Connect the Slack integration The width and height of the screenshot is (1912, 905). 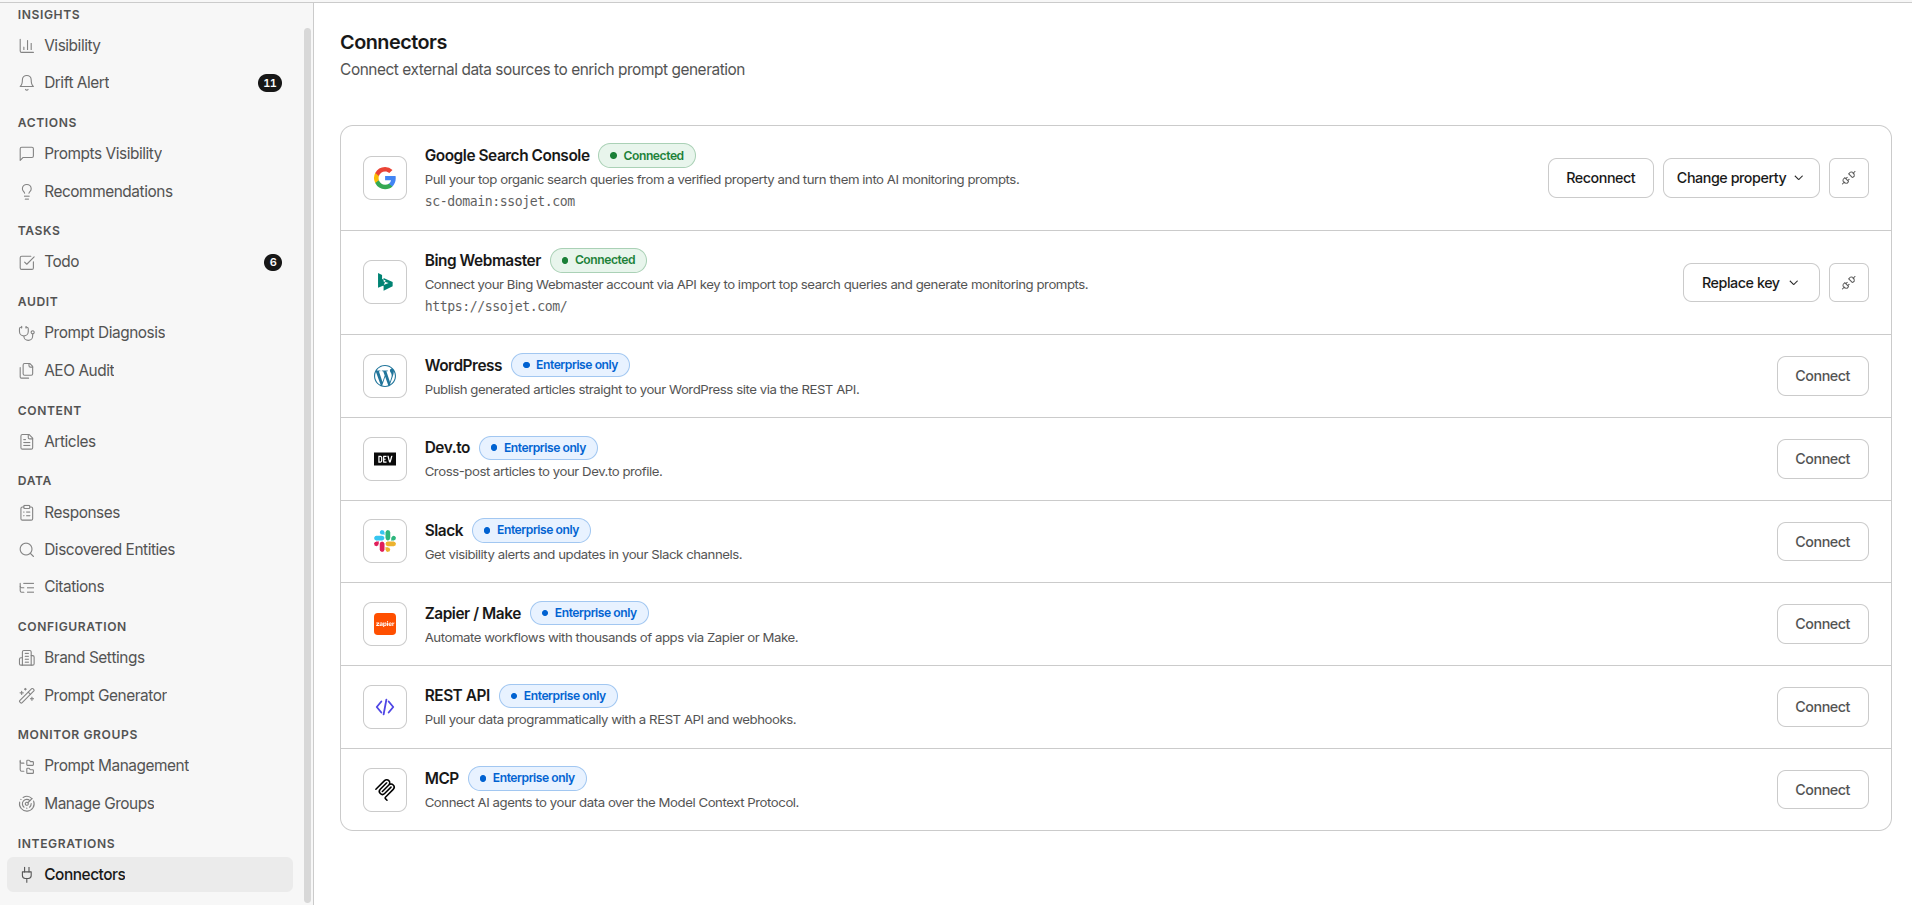(x=1823, y=542)
